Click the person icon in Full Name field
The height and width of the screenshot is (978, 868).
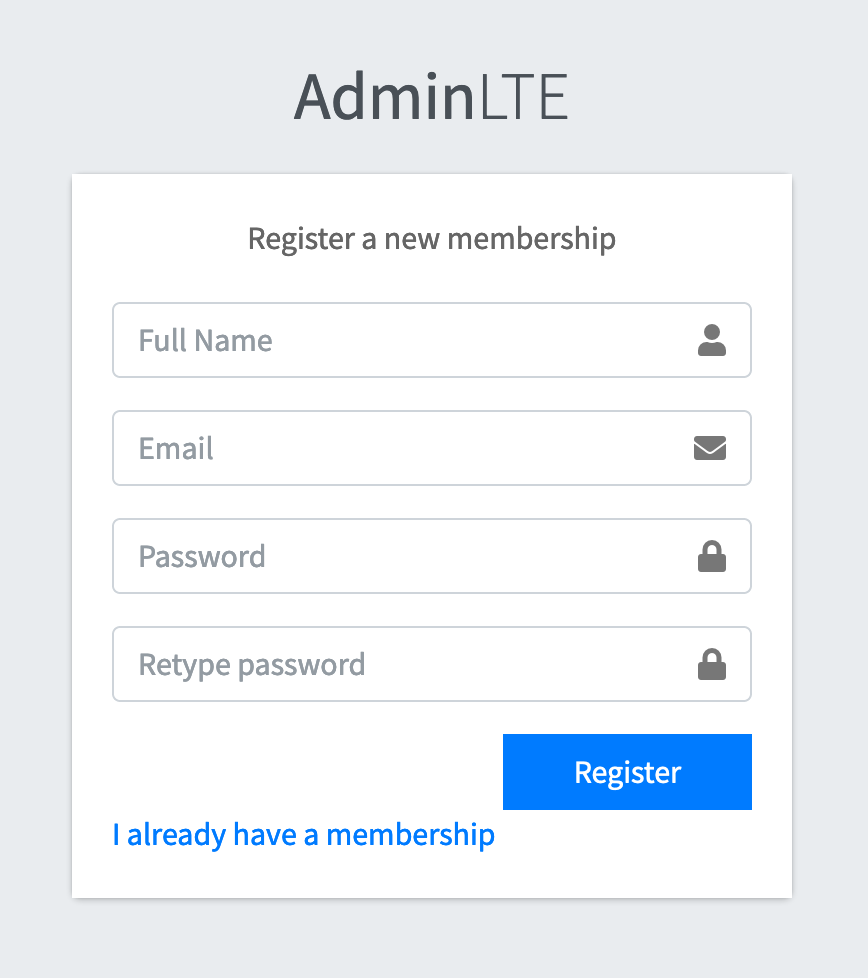(x=711, y=341)
